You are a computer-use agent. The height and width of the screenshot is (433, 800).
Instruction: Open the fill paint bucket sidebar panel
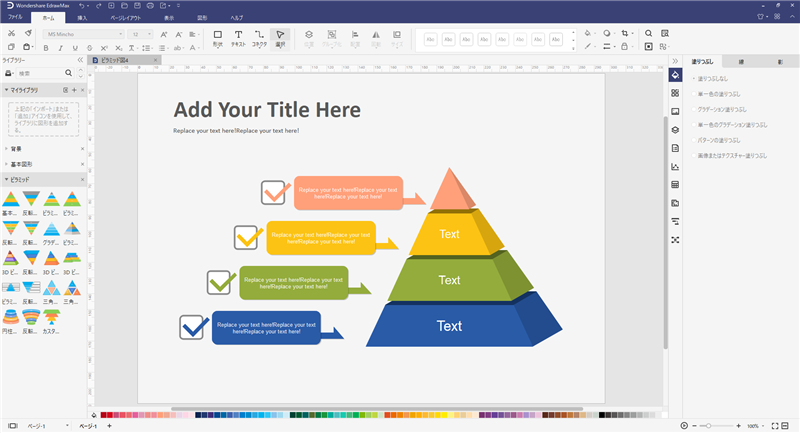point(675,75)
